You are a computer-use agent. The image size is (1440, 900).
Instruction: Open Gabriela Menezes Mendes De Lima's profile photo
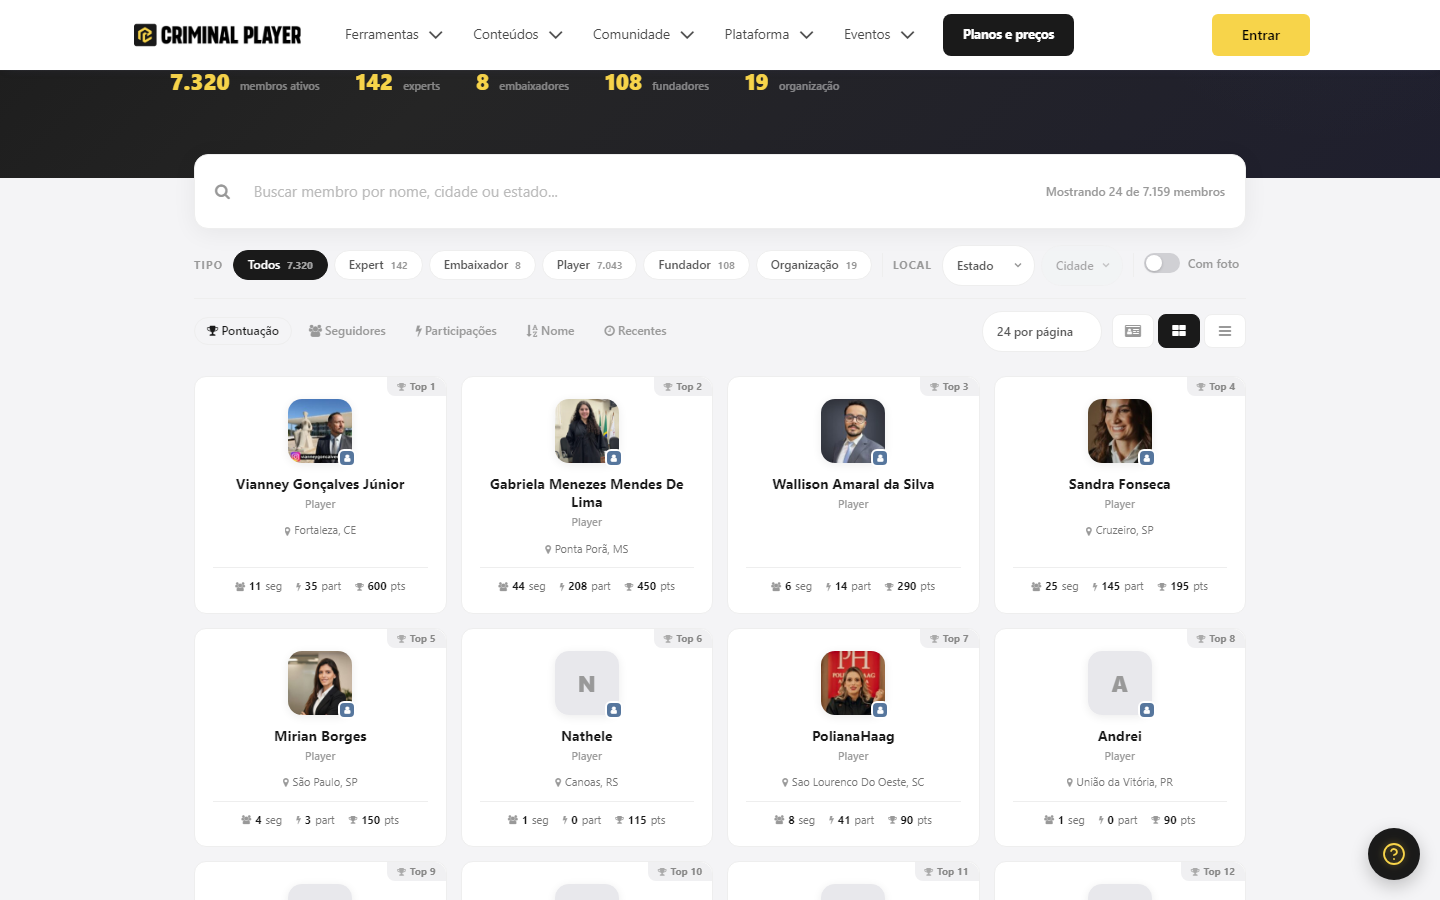coord(587,431)
